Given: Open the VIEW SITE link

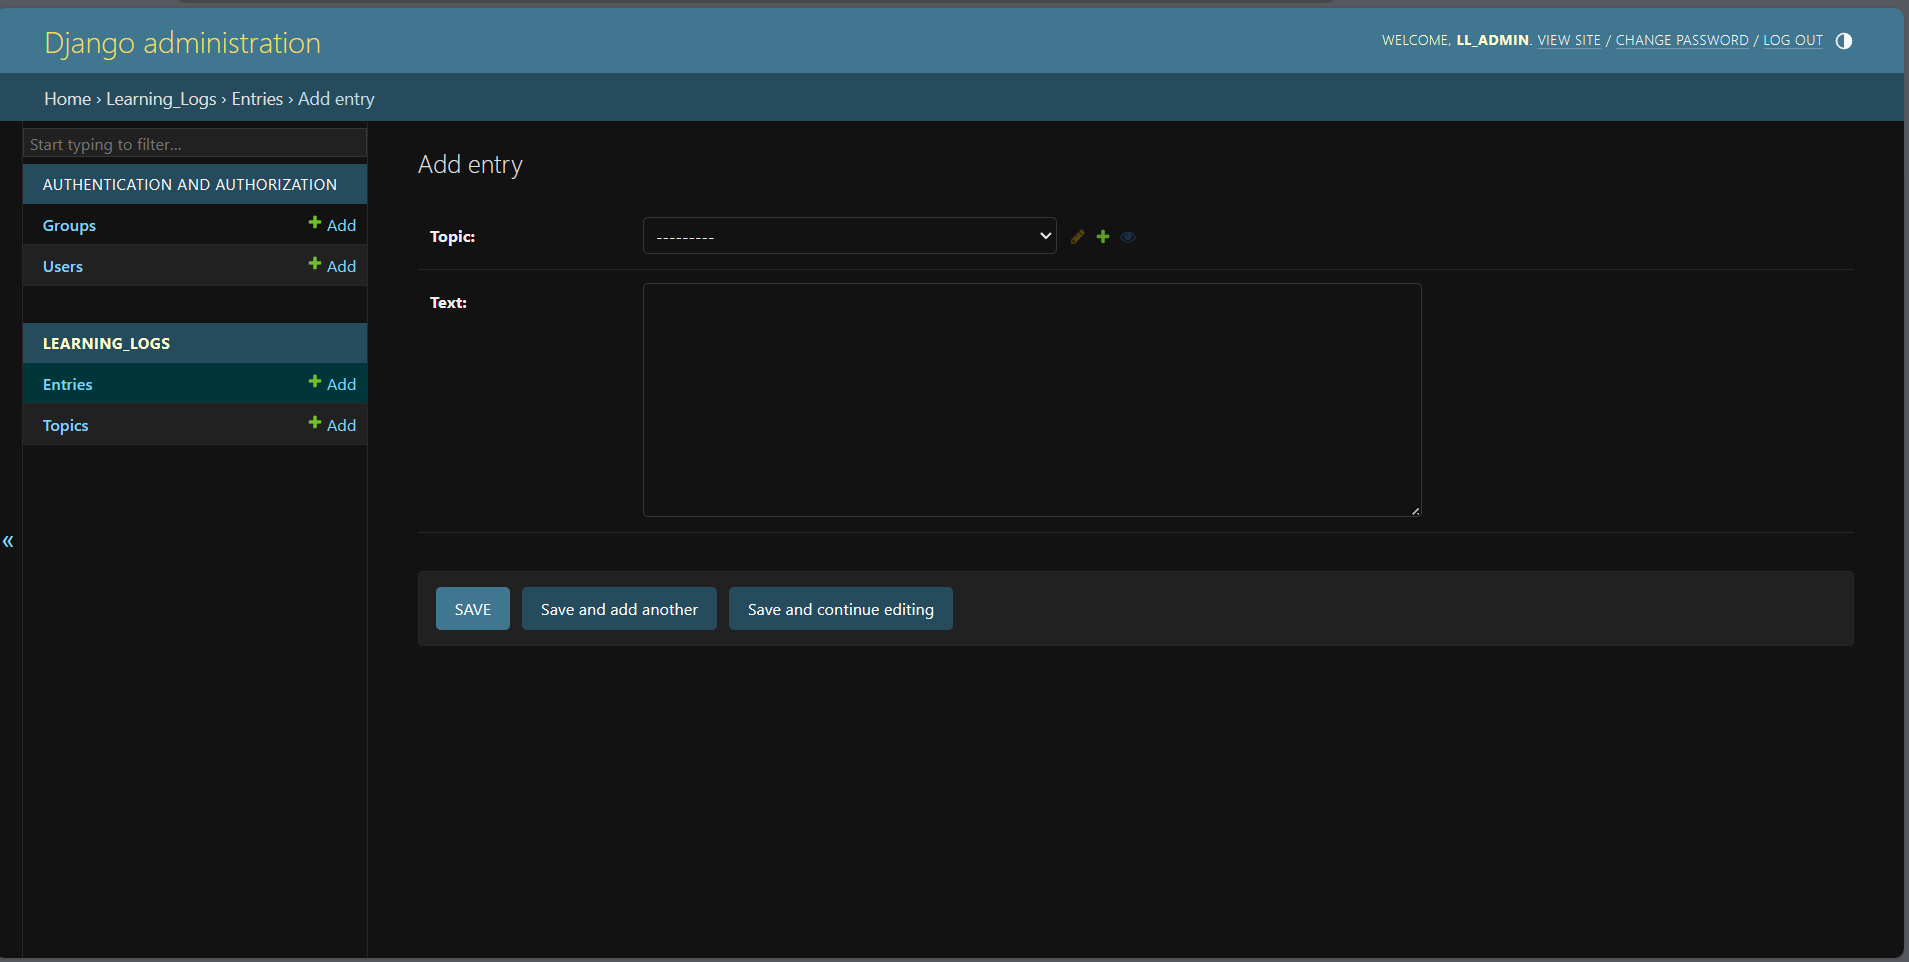Looking at the screenshot, I should [1569, 41].
